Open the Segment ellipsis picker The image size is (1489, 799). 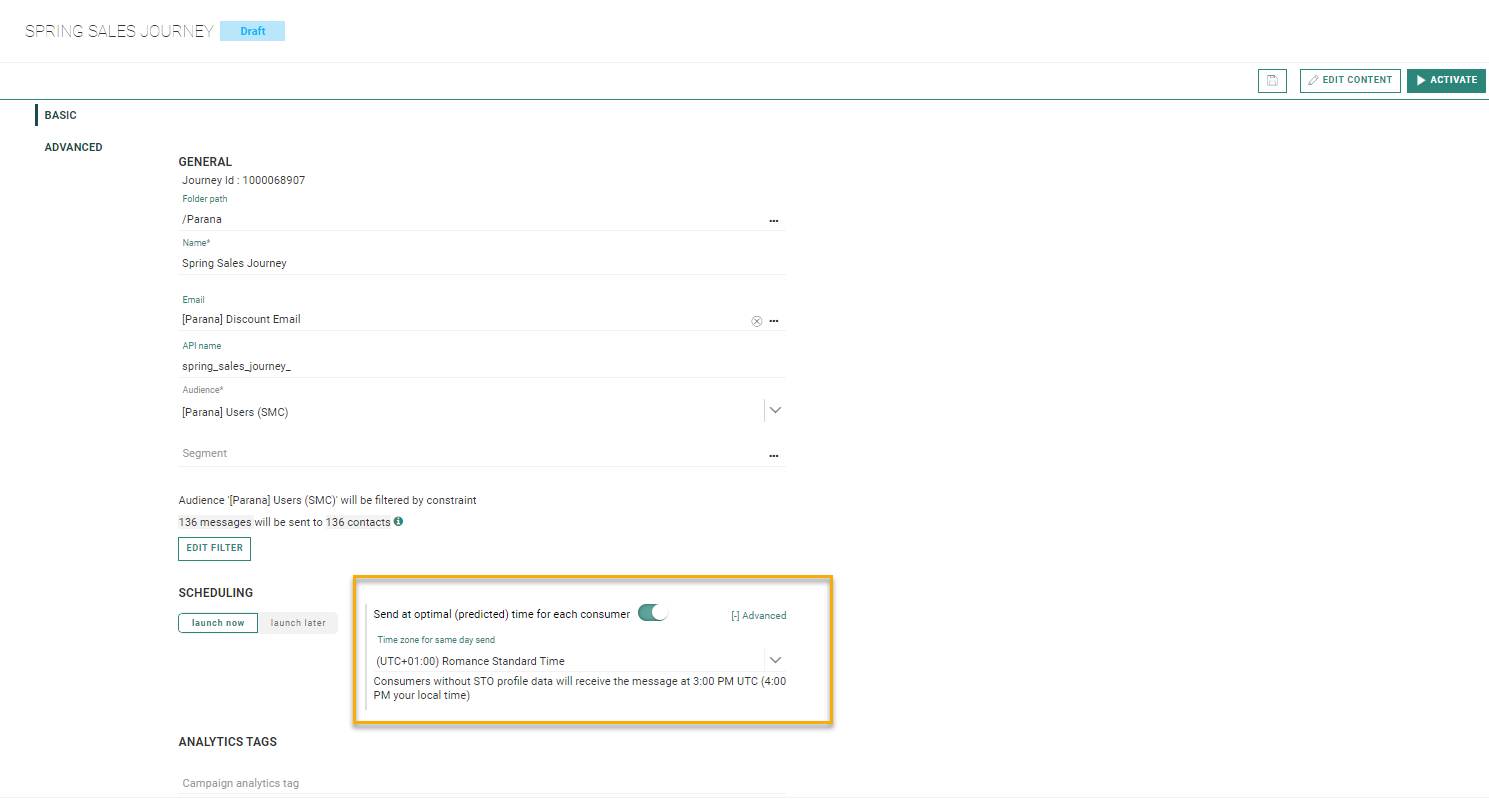pos(773,455)
